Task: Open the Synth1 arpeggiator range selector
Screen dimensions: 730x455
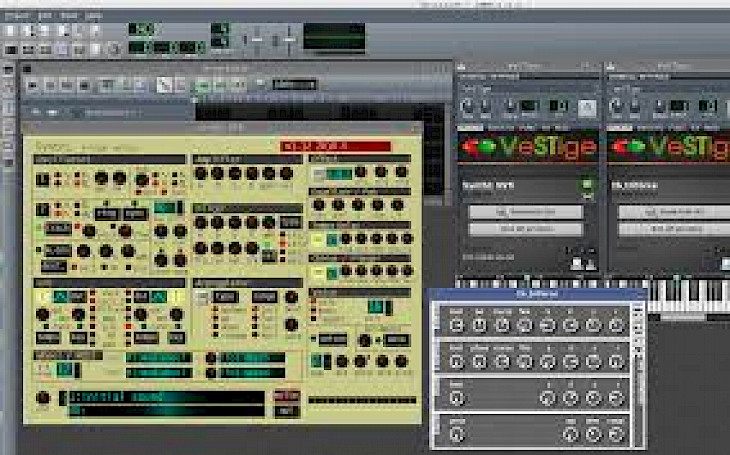Action: [x=264, y=297]
